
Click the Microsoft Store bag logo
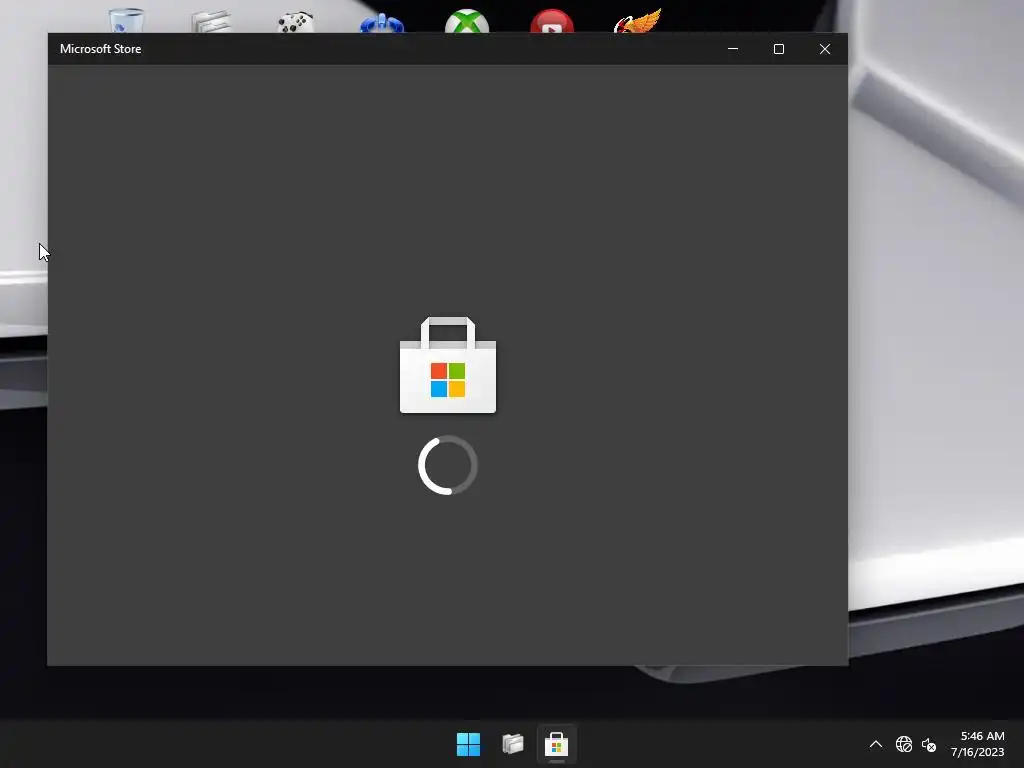[448, 365]
